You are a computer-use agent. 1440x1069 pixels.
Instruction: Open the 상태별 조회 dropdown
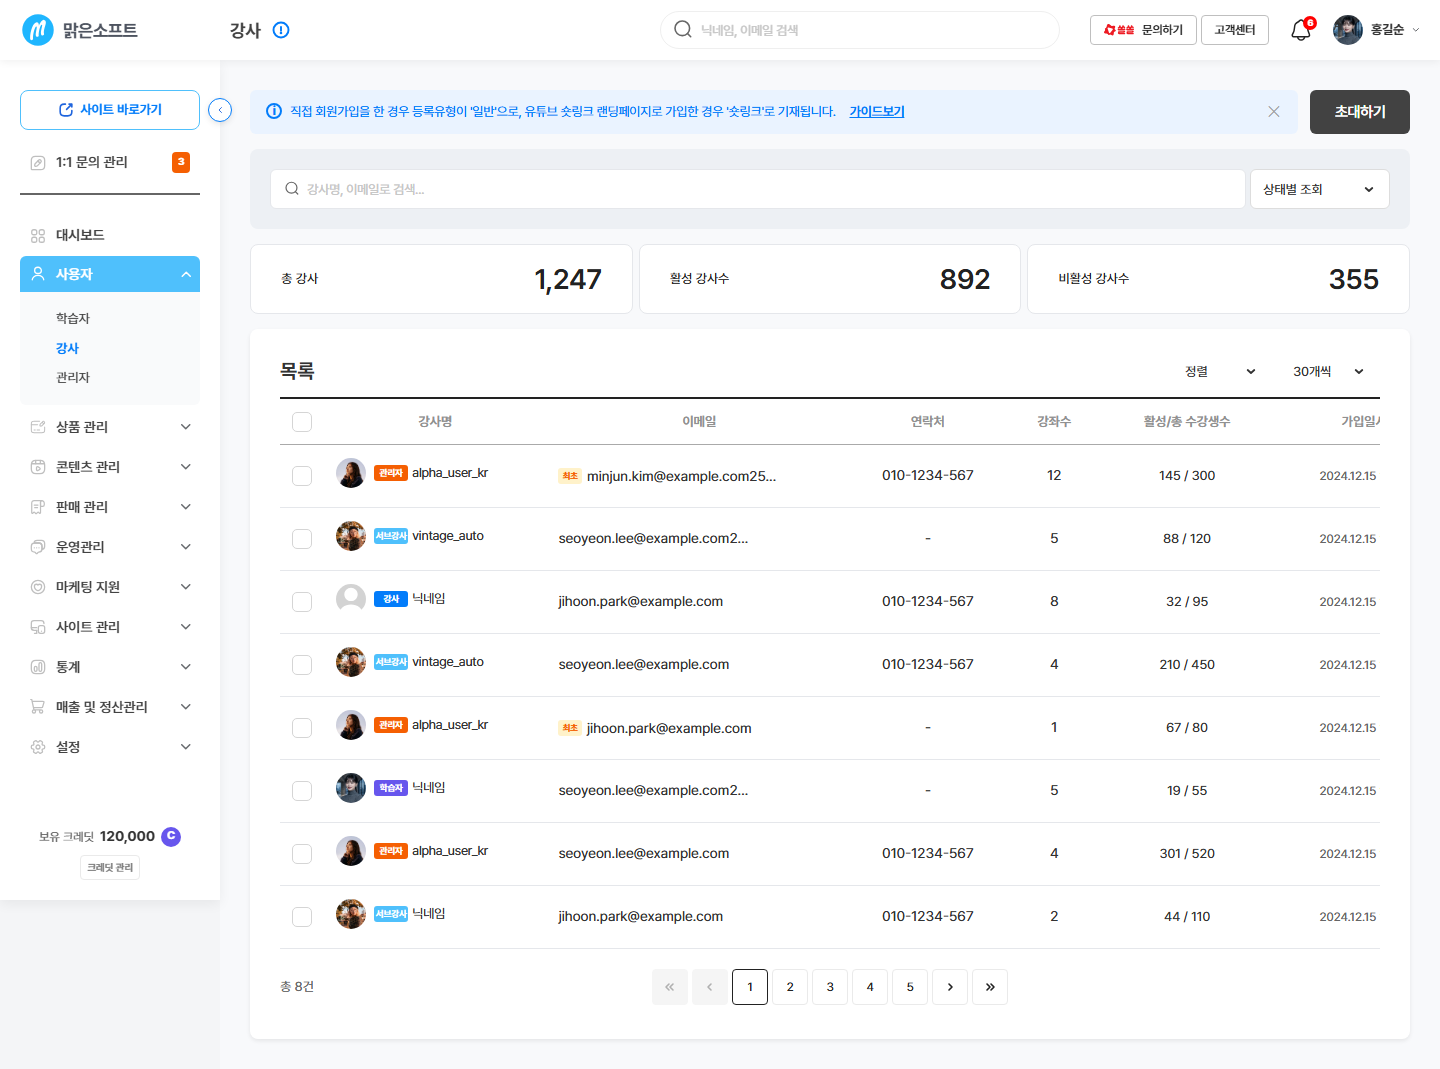tap(1320, 189)
